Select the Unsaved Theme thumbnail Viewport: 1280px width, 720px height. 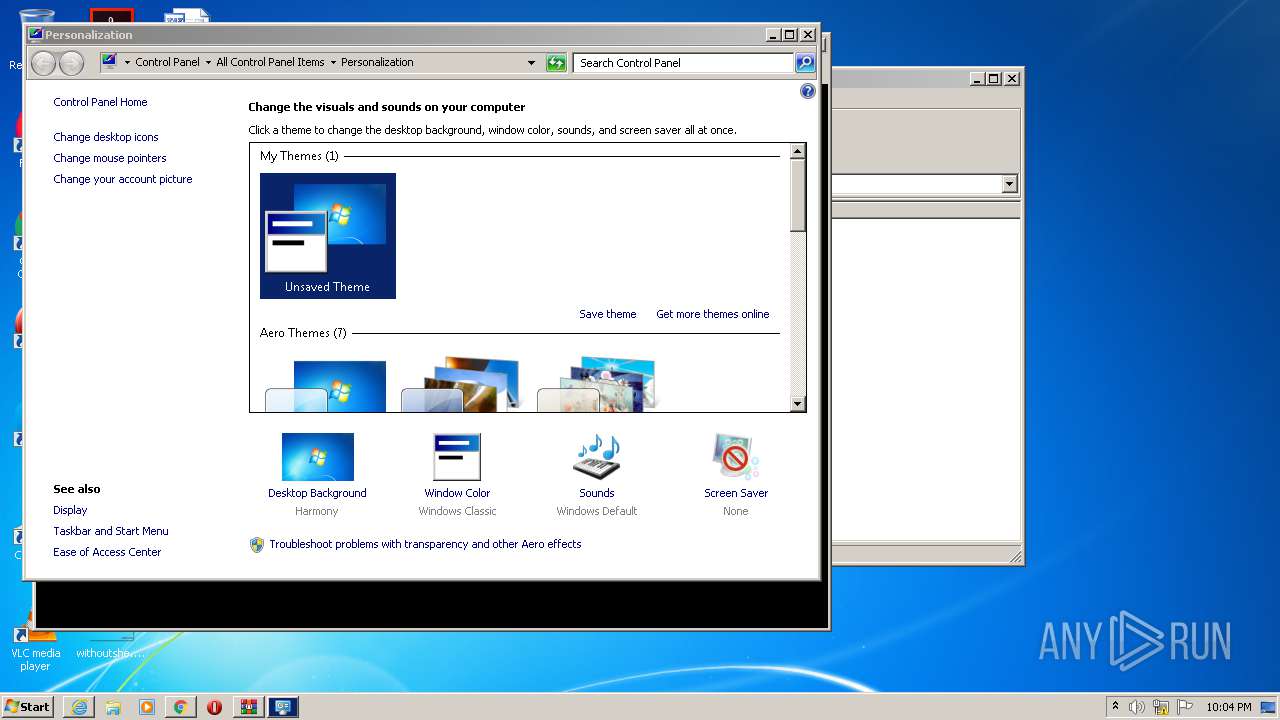point(328,236)
